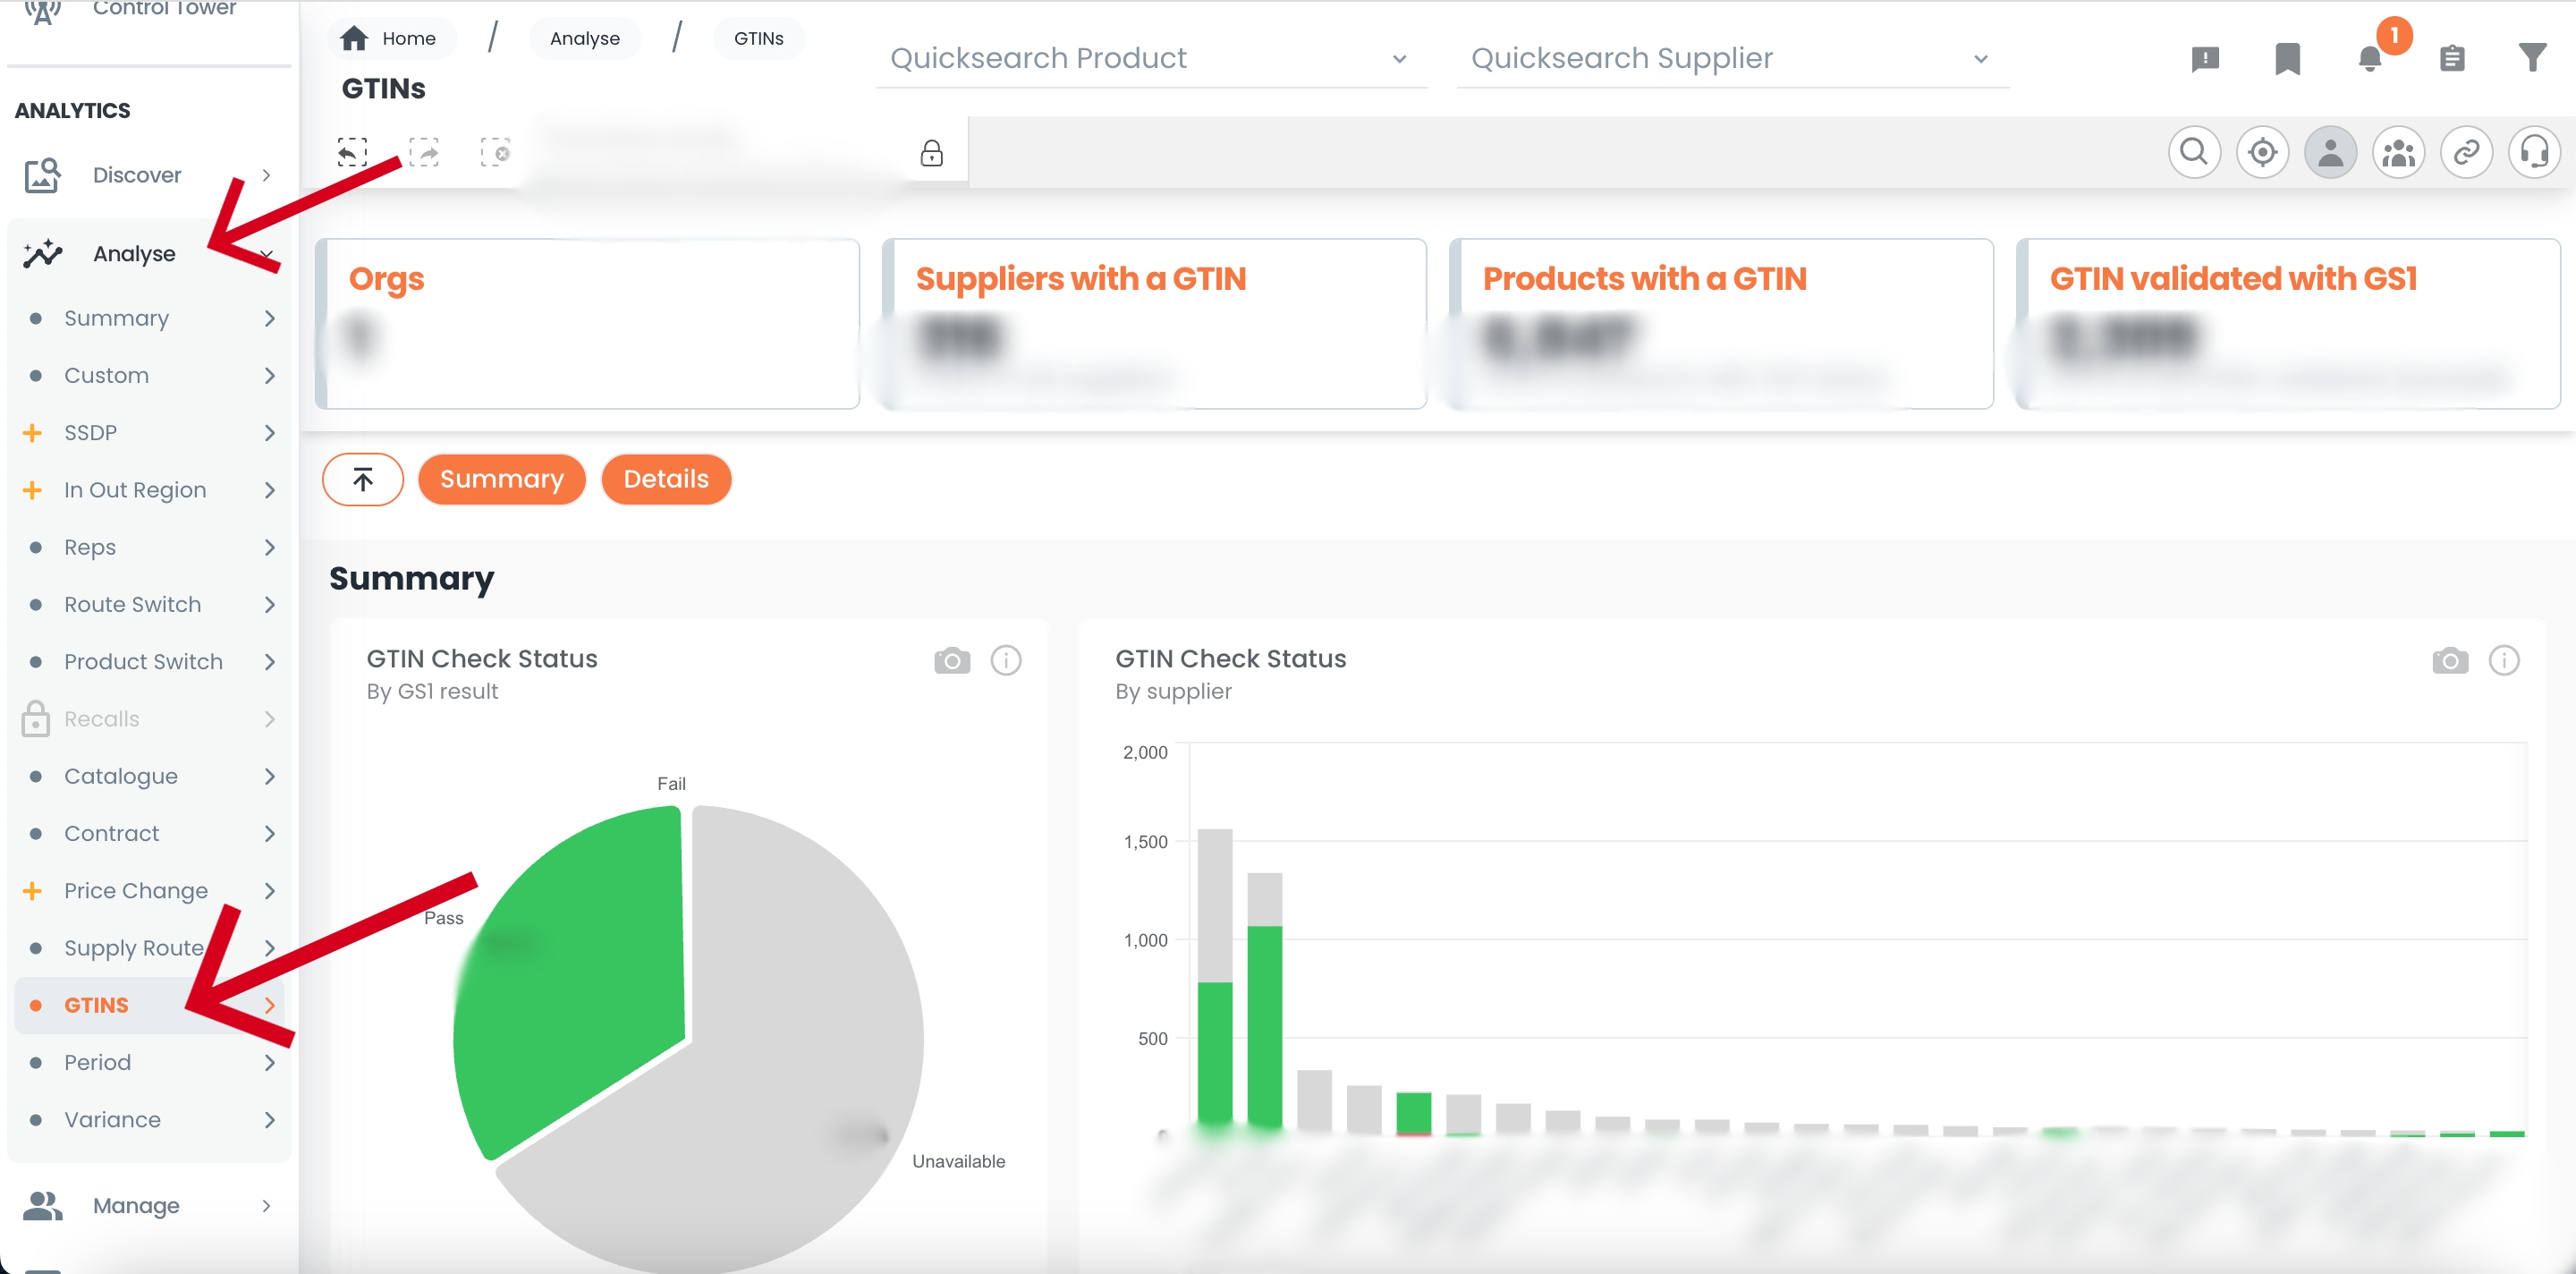
Task: Click the bookmark icon
Action: [2287, 59]
